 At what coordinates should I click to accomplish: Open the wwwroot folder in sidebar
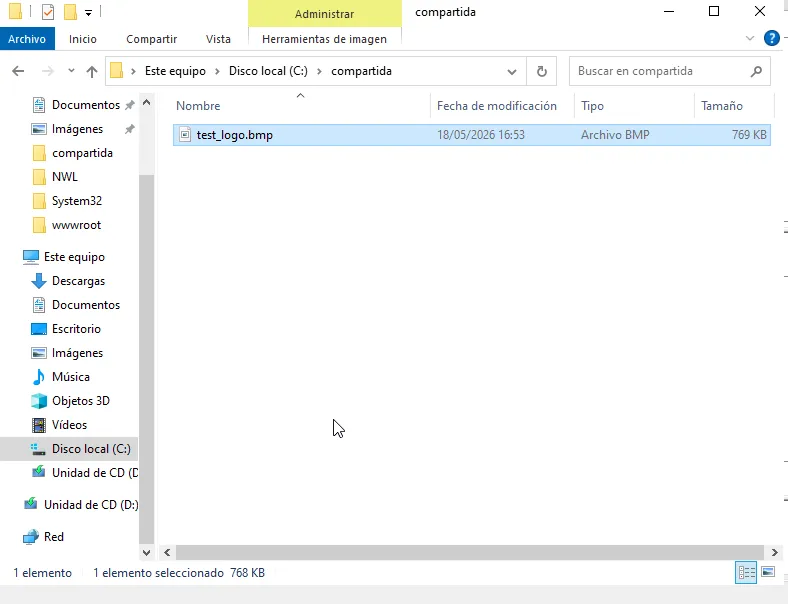(x=76, y=225)
